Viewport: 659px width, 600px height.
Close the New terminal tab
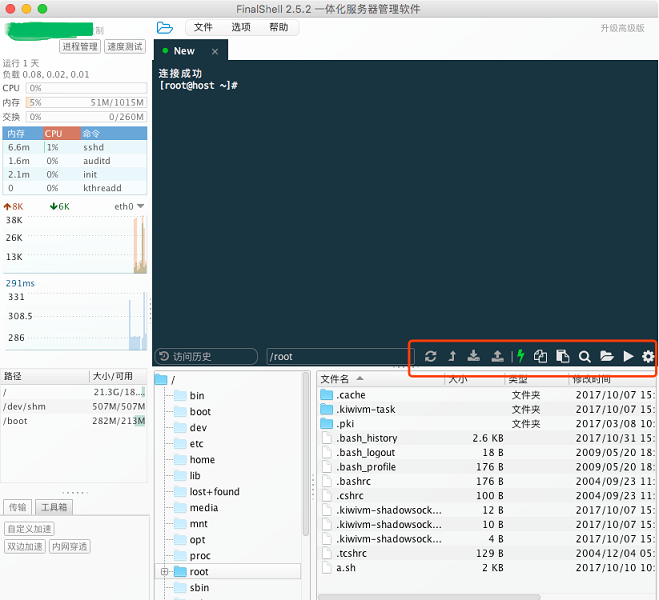pyautogui.click(x=214, y=51)
